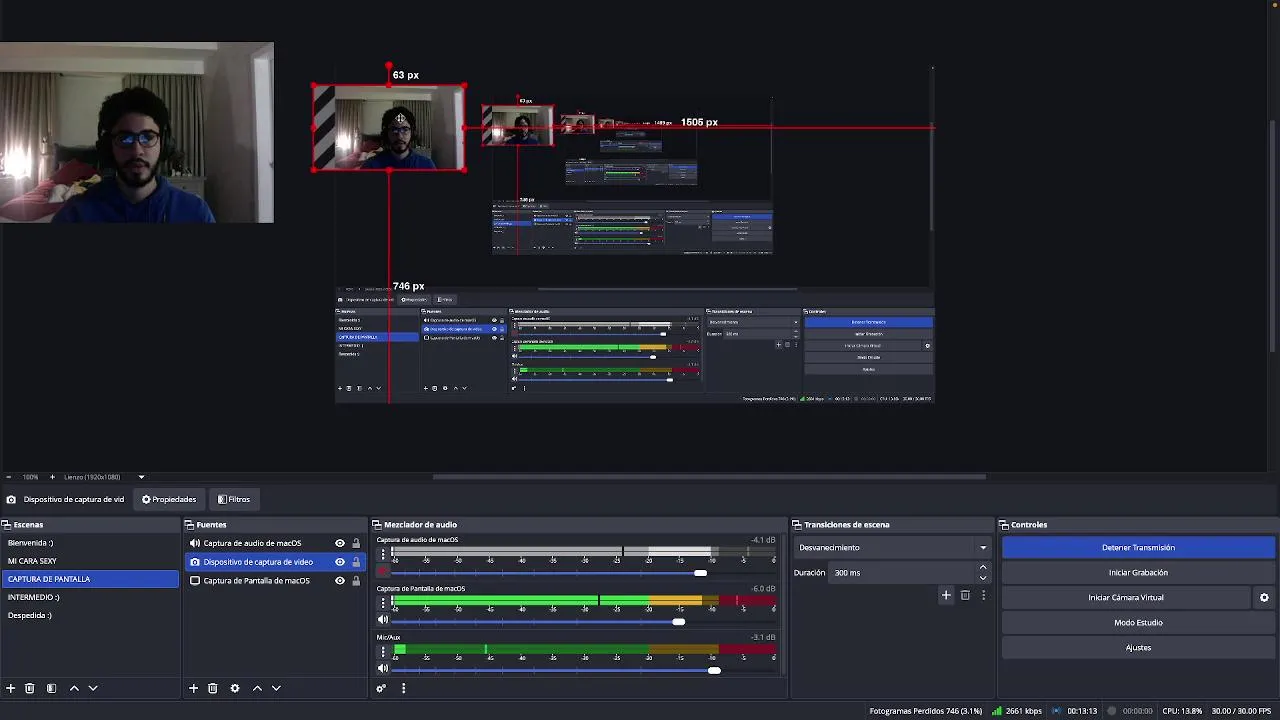Zoom out preview with minus icon
This screenshot has height=720, width=1280.
click(x=8, y=477)
